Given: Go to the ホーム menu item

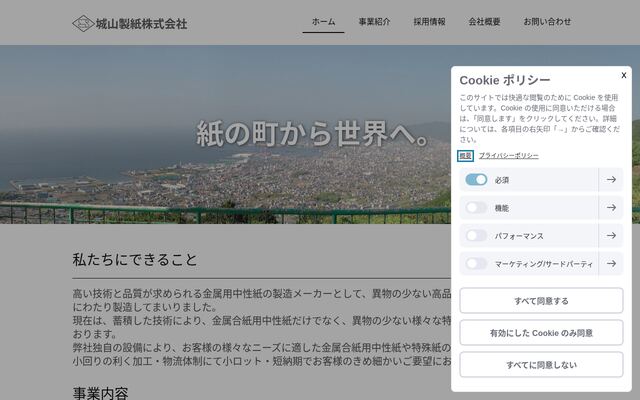Looking at the screenshot, I should tap(323, 22).
